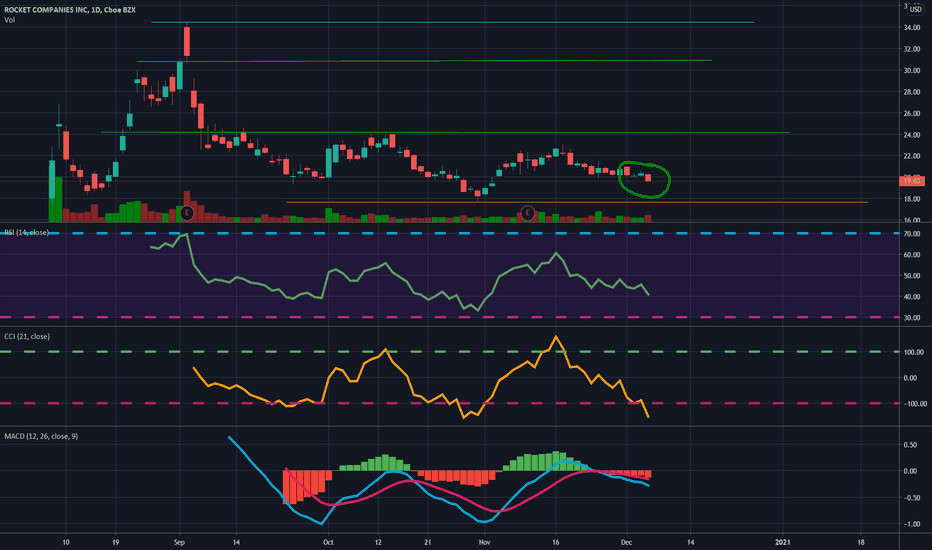The image size is (932, 550).
Task: Click the Vol indicator label
Action: (10, 20)
